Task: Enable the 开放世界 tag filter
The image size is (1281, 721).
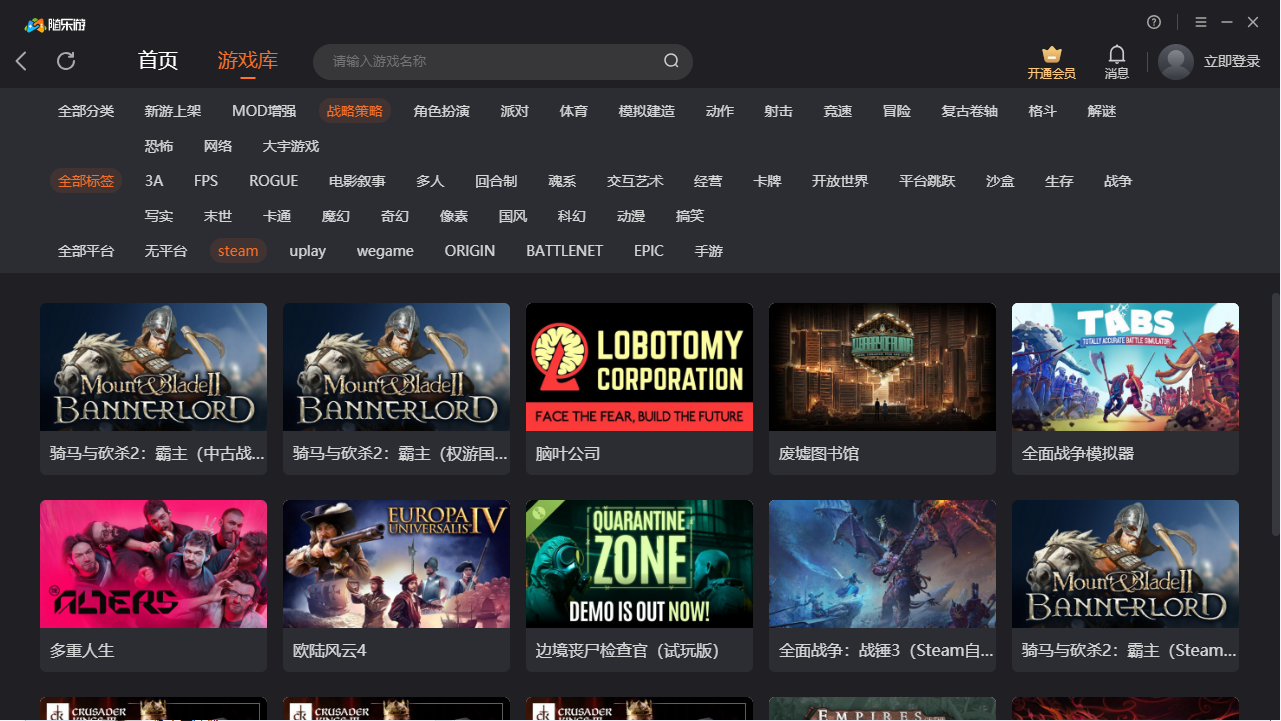Action: pos(840,181)
